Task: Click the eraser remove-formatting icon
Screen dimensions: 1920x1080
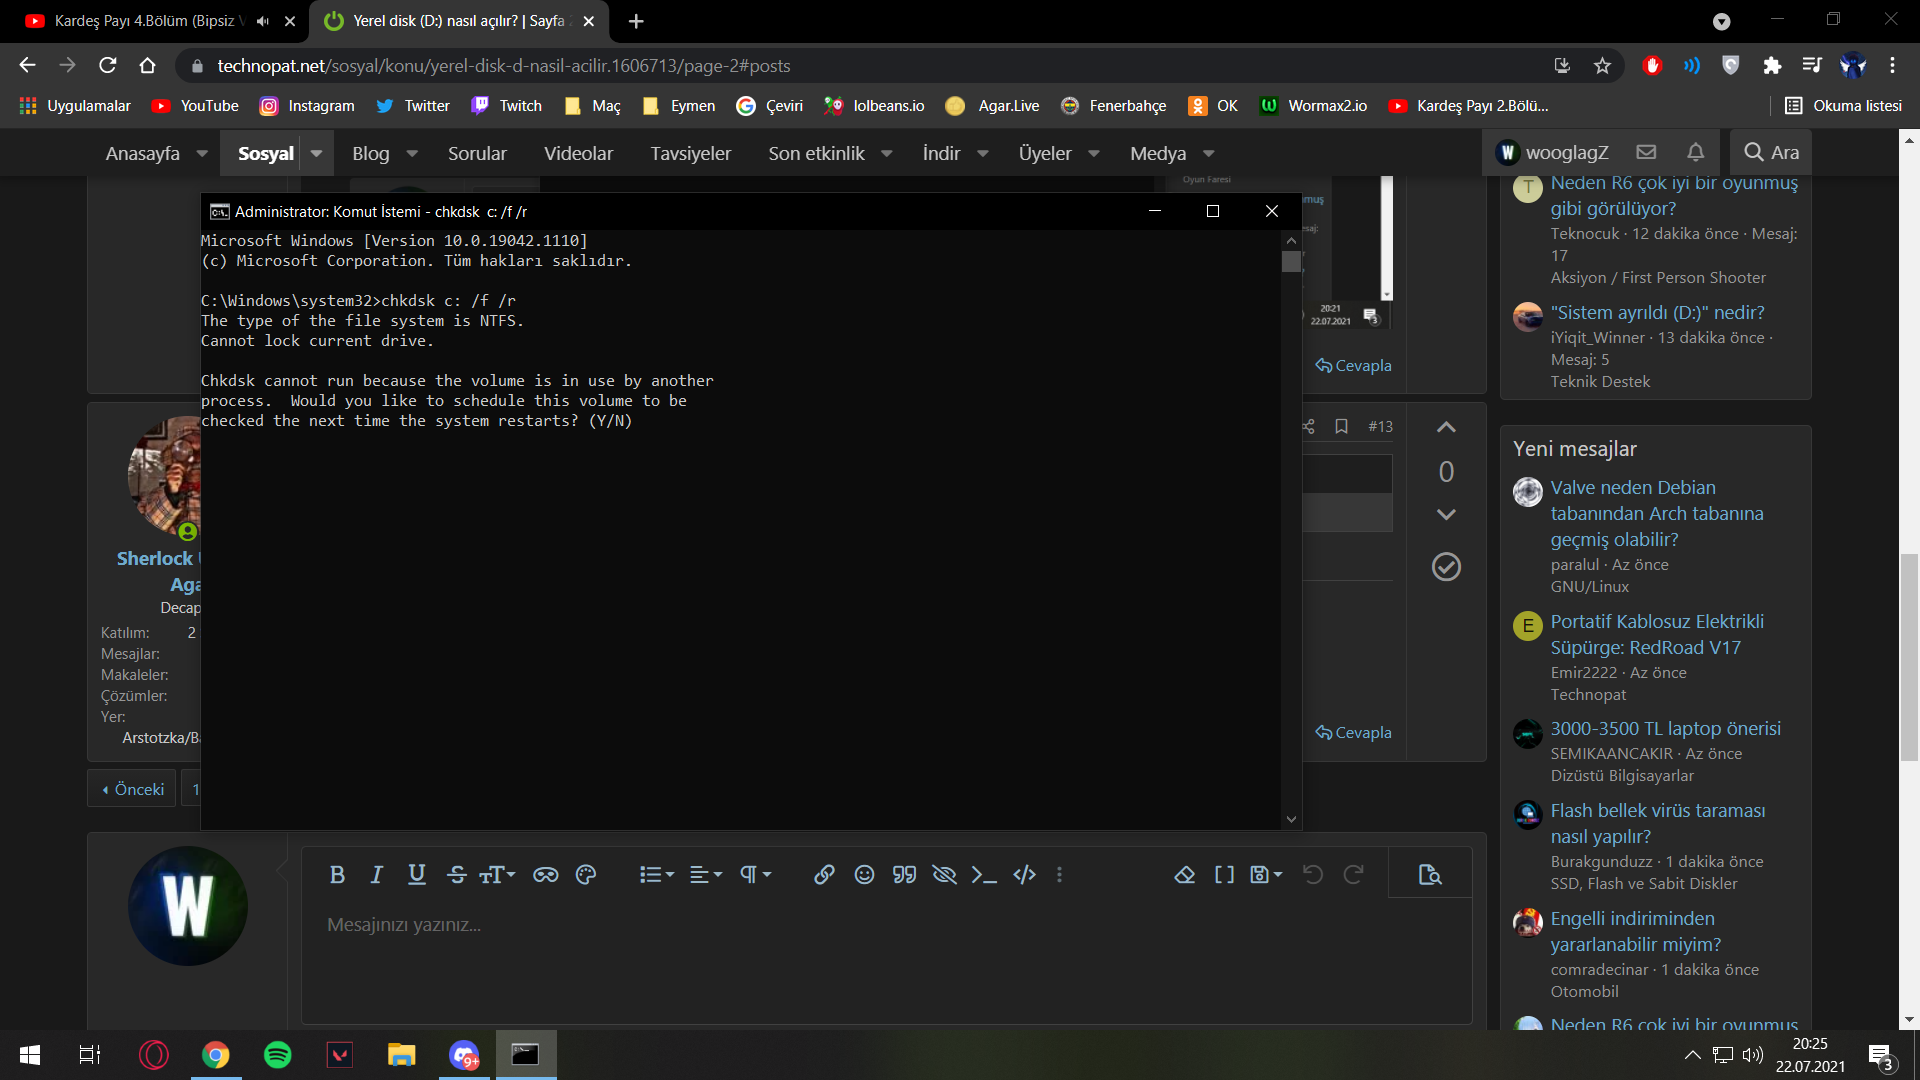Action: point(1184,875)
